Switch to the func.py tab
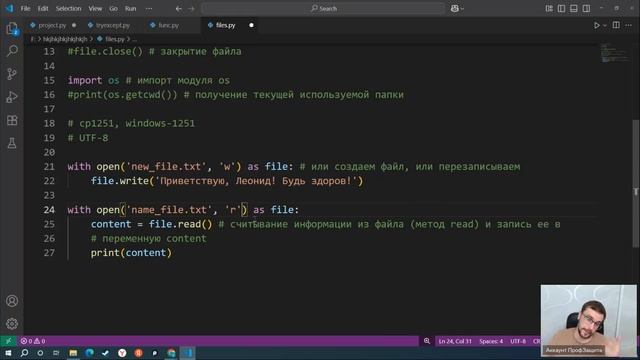Image resolution: width=640 pixels, height=360 pixels. (169, 25)
